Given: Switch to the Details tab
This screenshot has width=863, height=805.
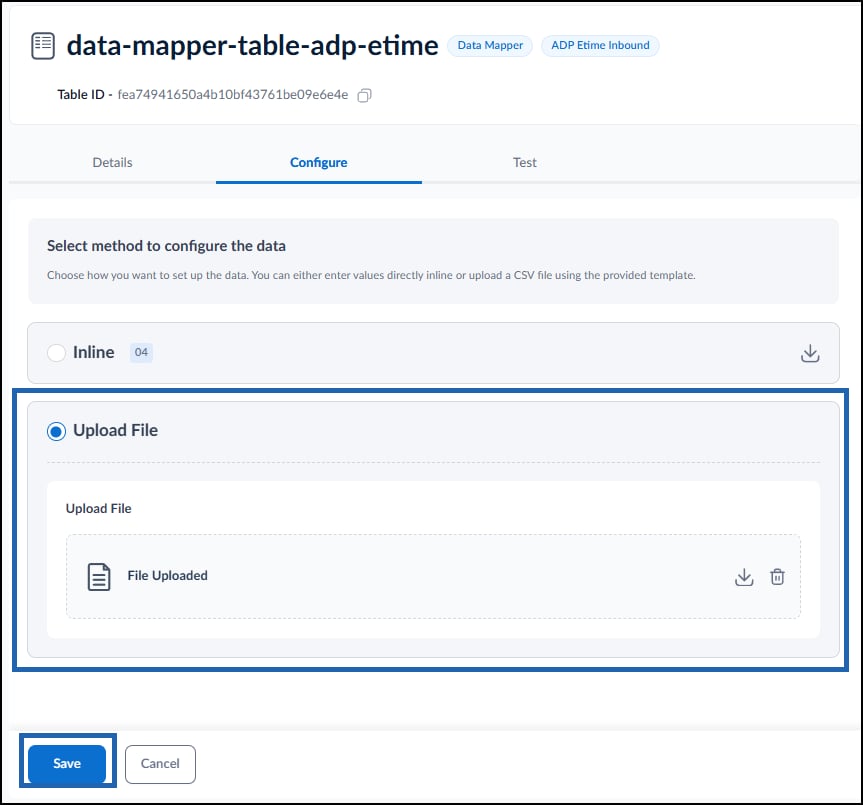Looking at the screenshot, I should coord(112,162).
